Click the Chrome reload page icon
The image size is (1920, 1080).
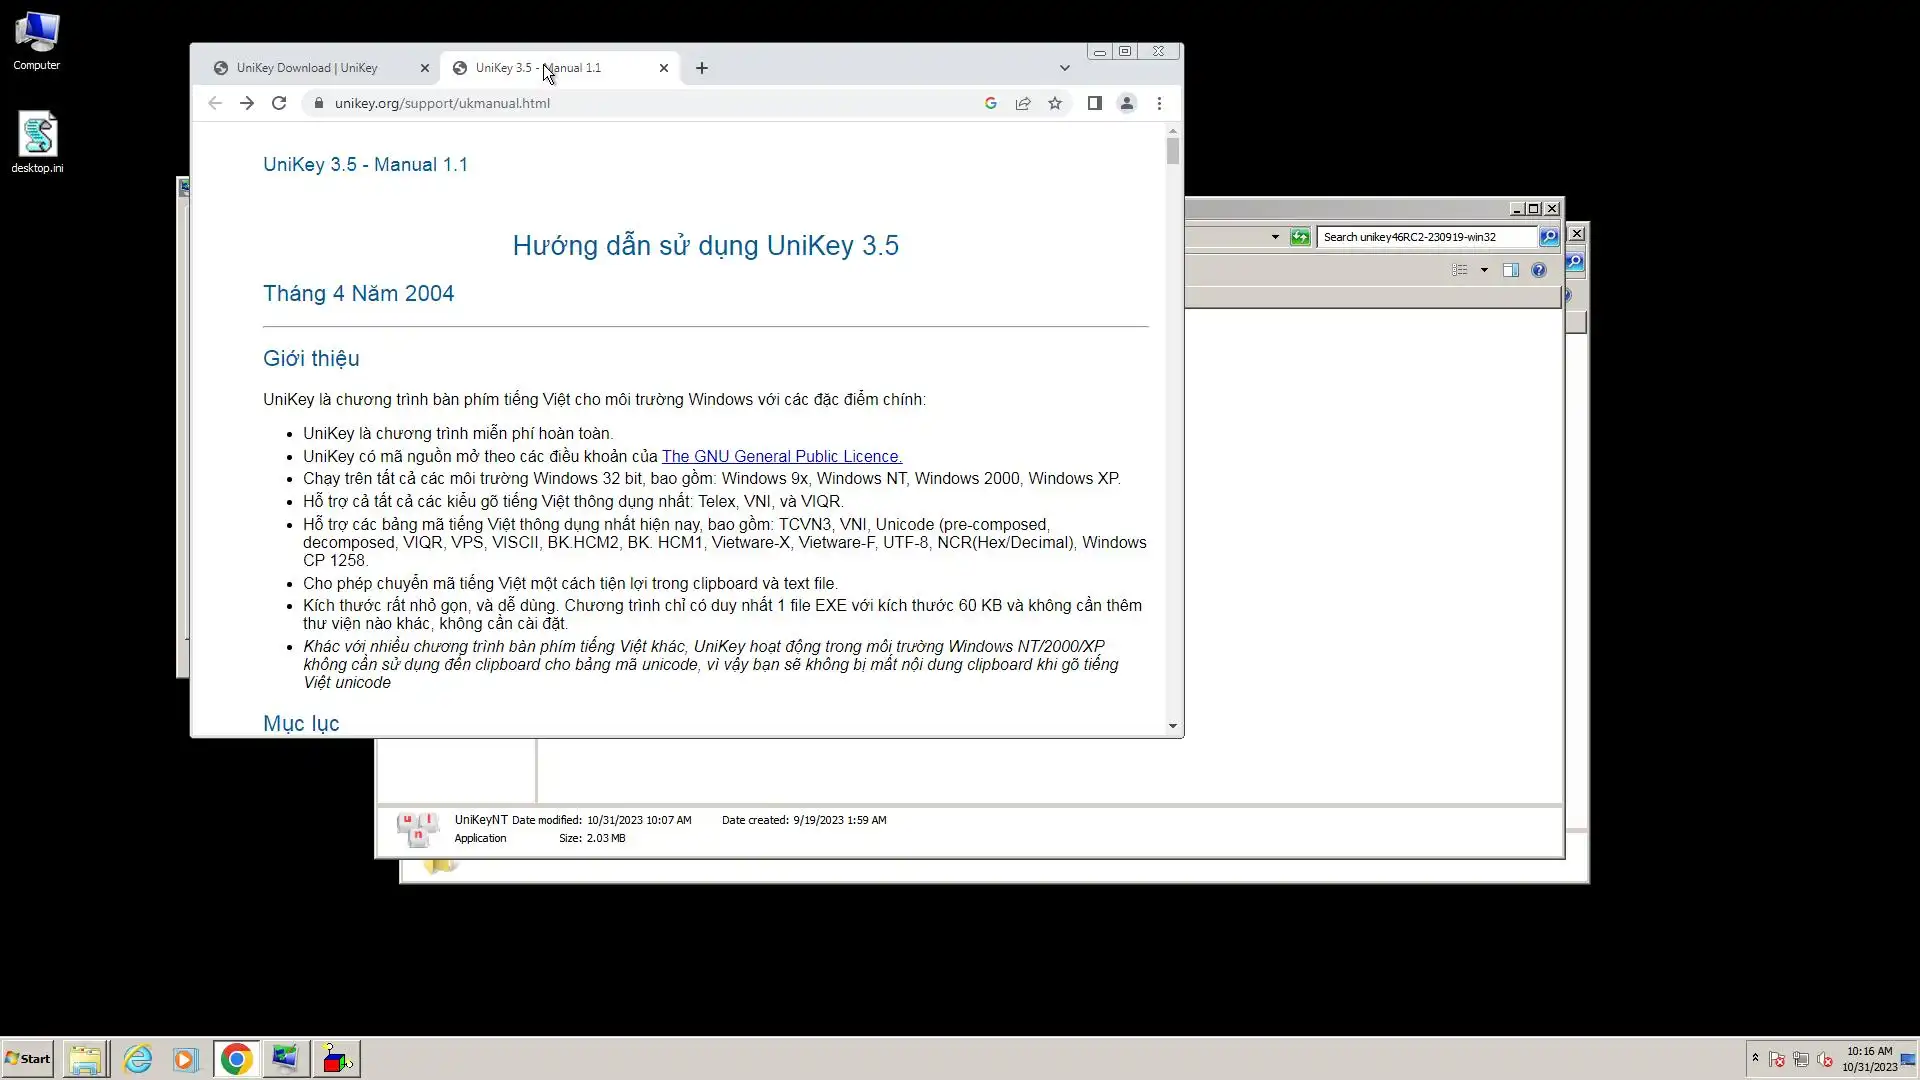click(x=279, y=103)
